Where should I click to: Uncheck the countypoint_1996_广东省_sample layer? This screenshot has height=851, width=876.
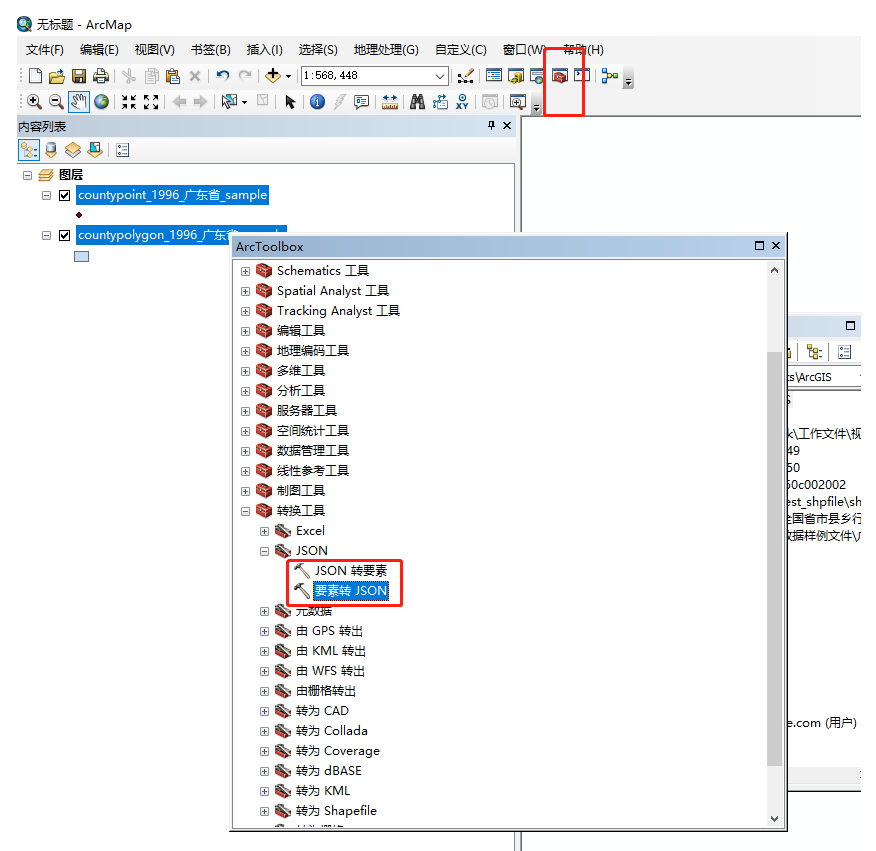pyautogui.click(x=64, y=195)
